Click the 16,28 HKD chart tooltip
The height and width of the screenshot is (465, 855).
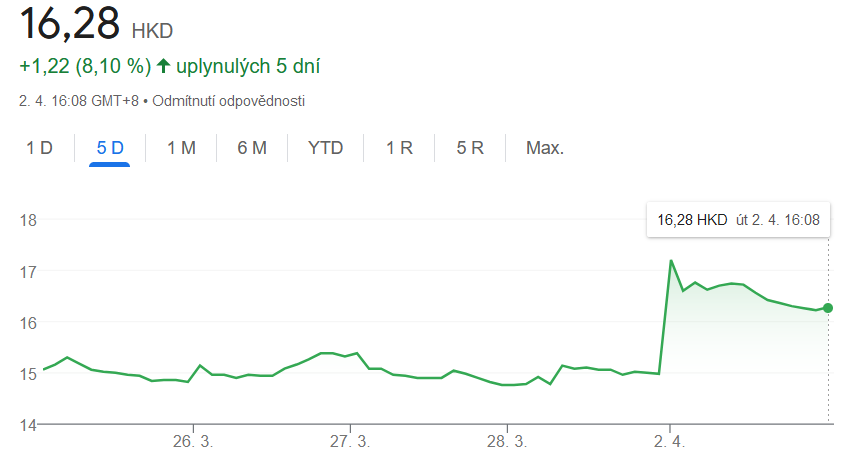738,219
